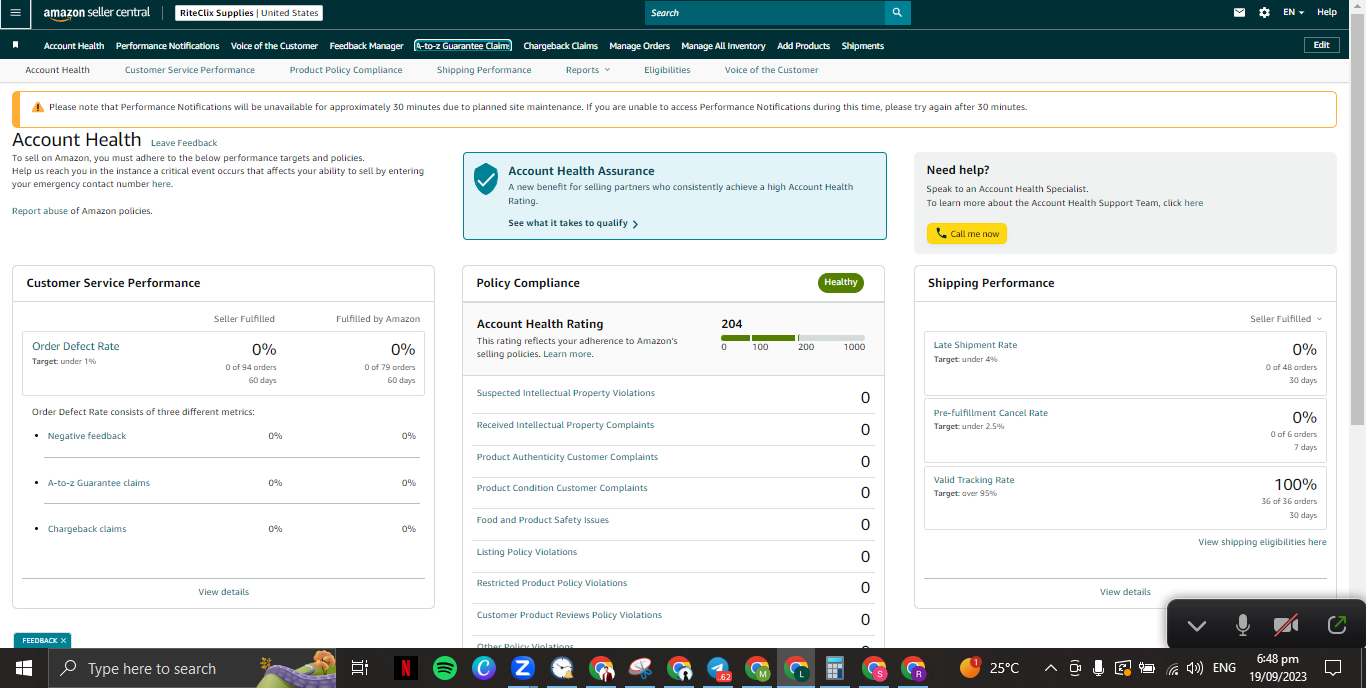The image size is (1366, 688).
Task: Open Add Products menu item
Action: tap(803, 46)
